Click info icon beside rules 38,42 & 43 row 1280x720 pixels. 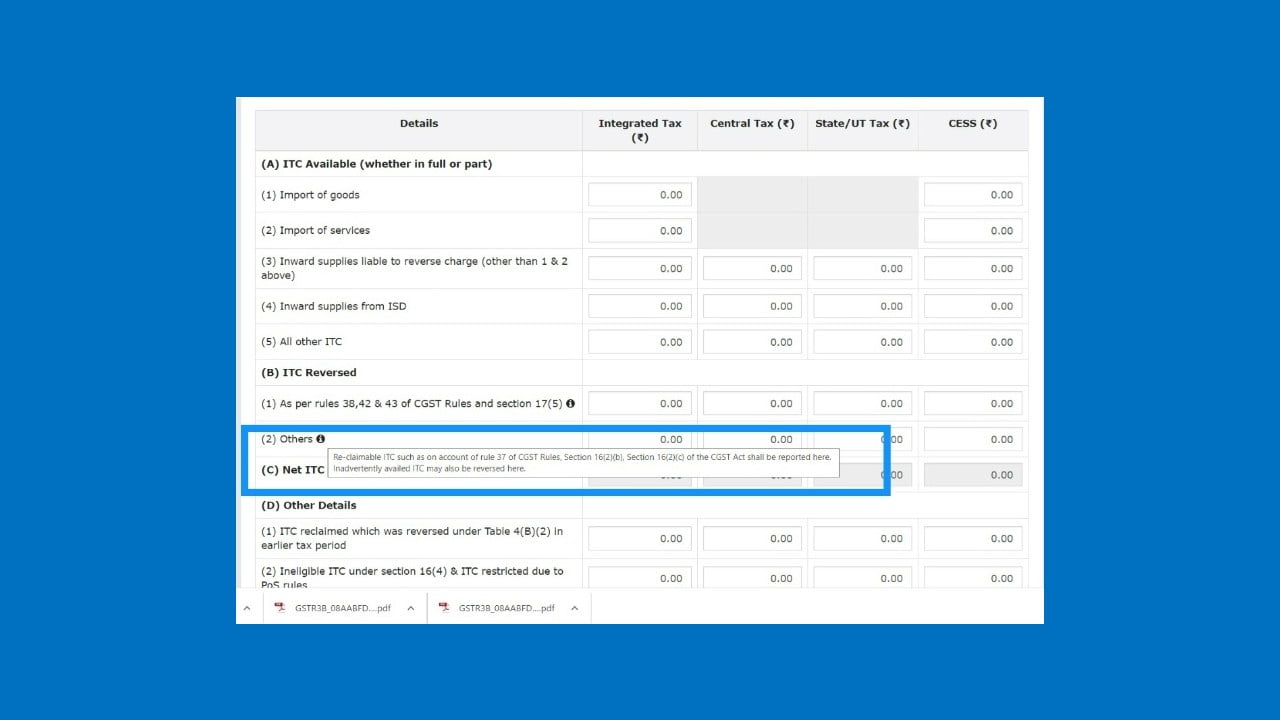(x=570, y=404)
